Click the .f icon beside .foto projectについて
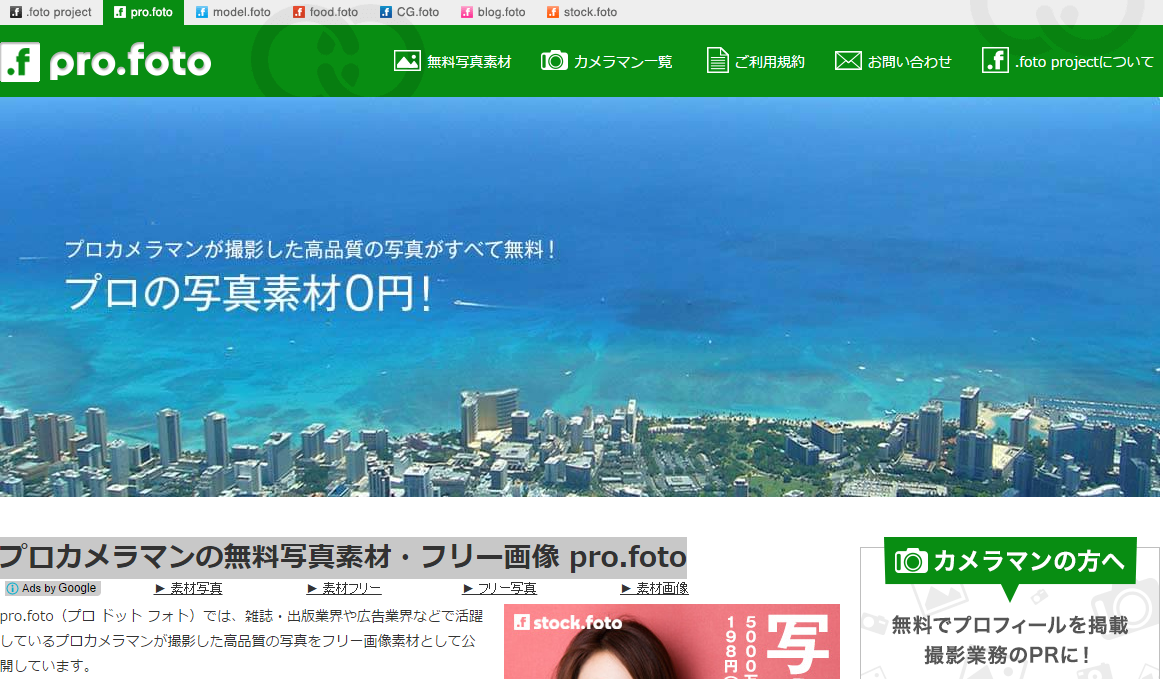Image resolution: width=1163 pixels, height=679 pixels. point(995,61)
